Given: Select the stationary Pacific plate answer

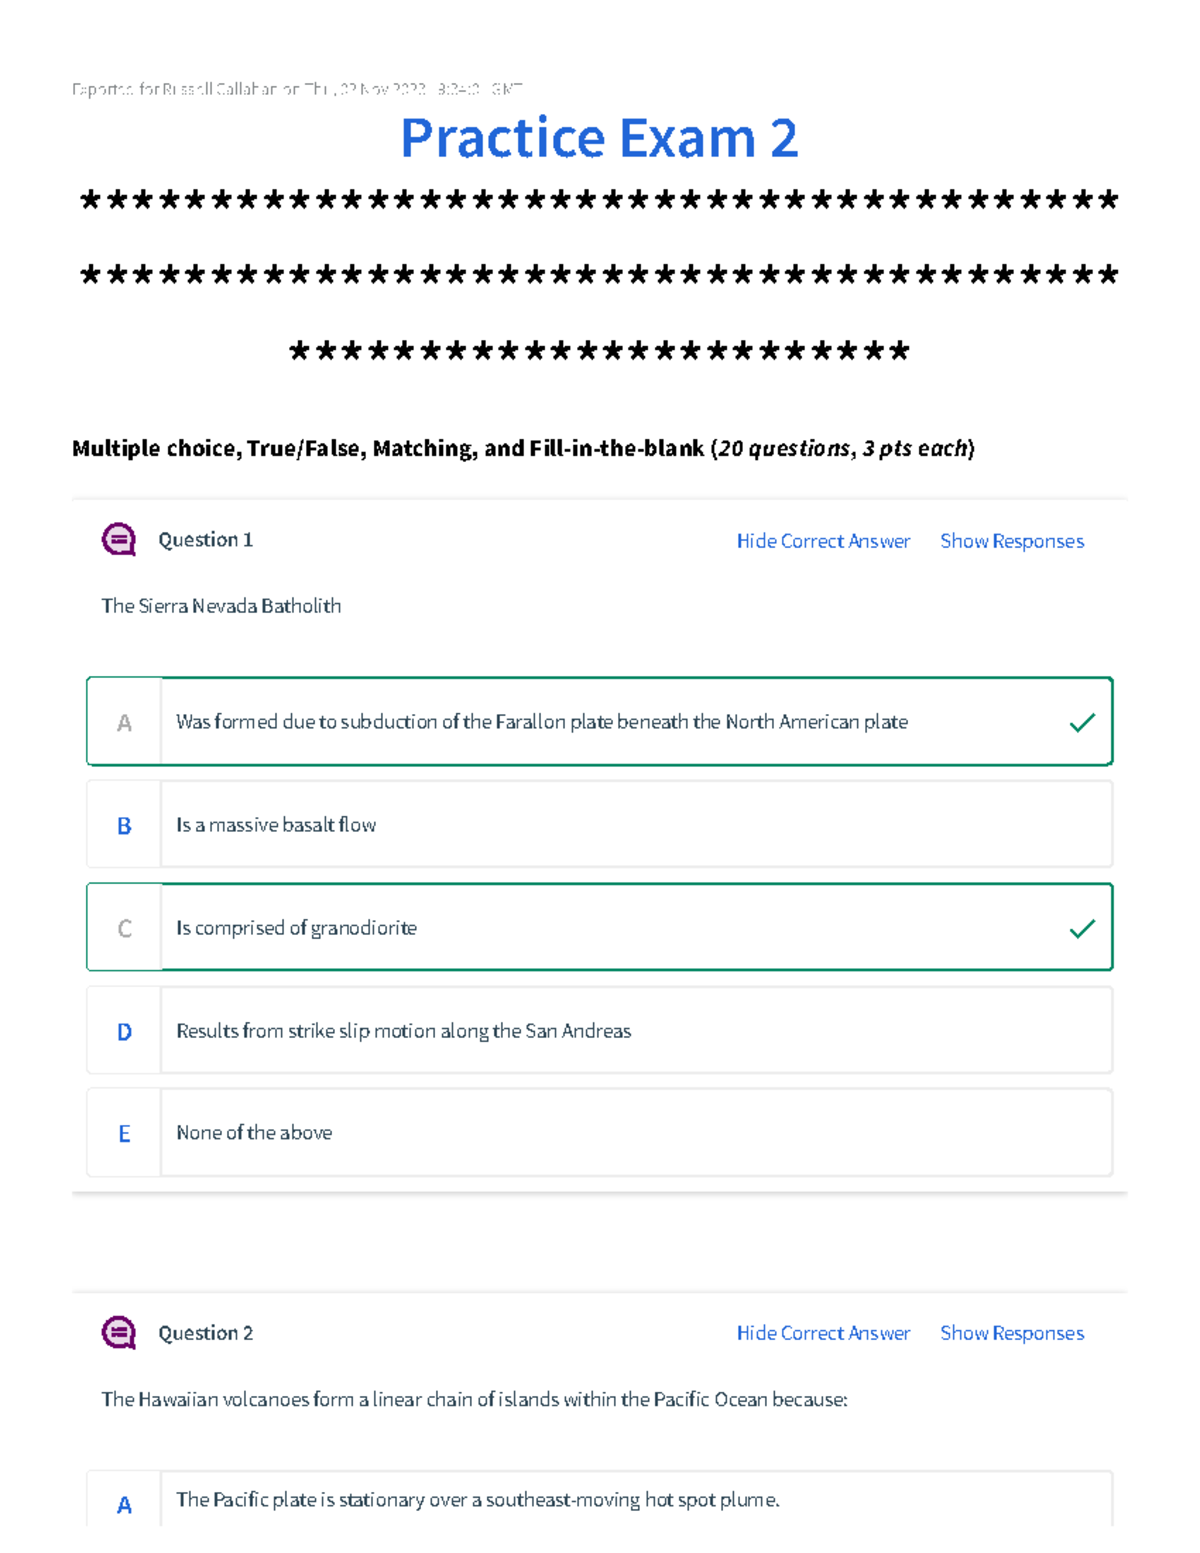Looking at the screenshot, I should (477, 1500).
